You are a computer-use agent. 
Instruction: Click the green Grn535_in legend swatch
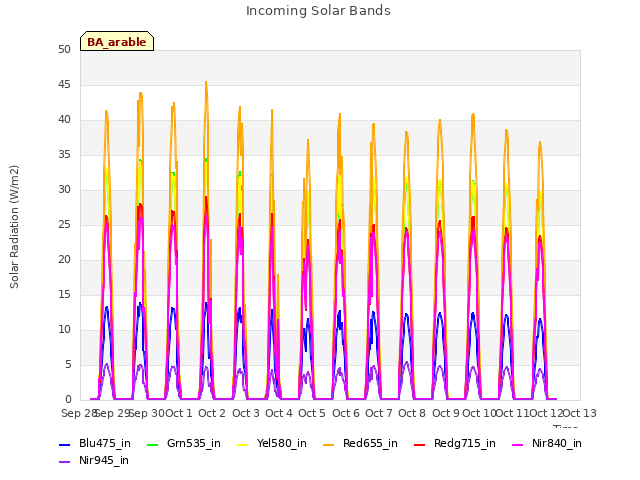tap(152, 444)
